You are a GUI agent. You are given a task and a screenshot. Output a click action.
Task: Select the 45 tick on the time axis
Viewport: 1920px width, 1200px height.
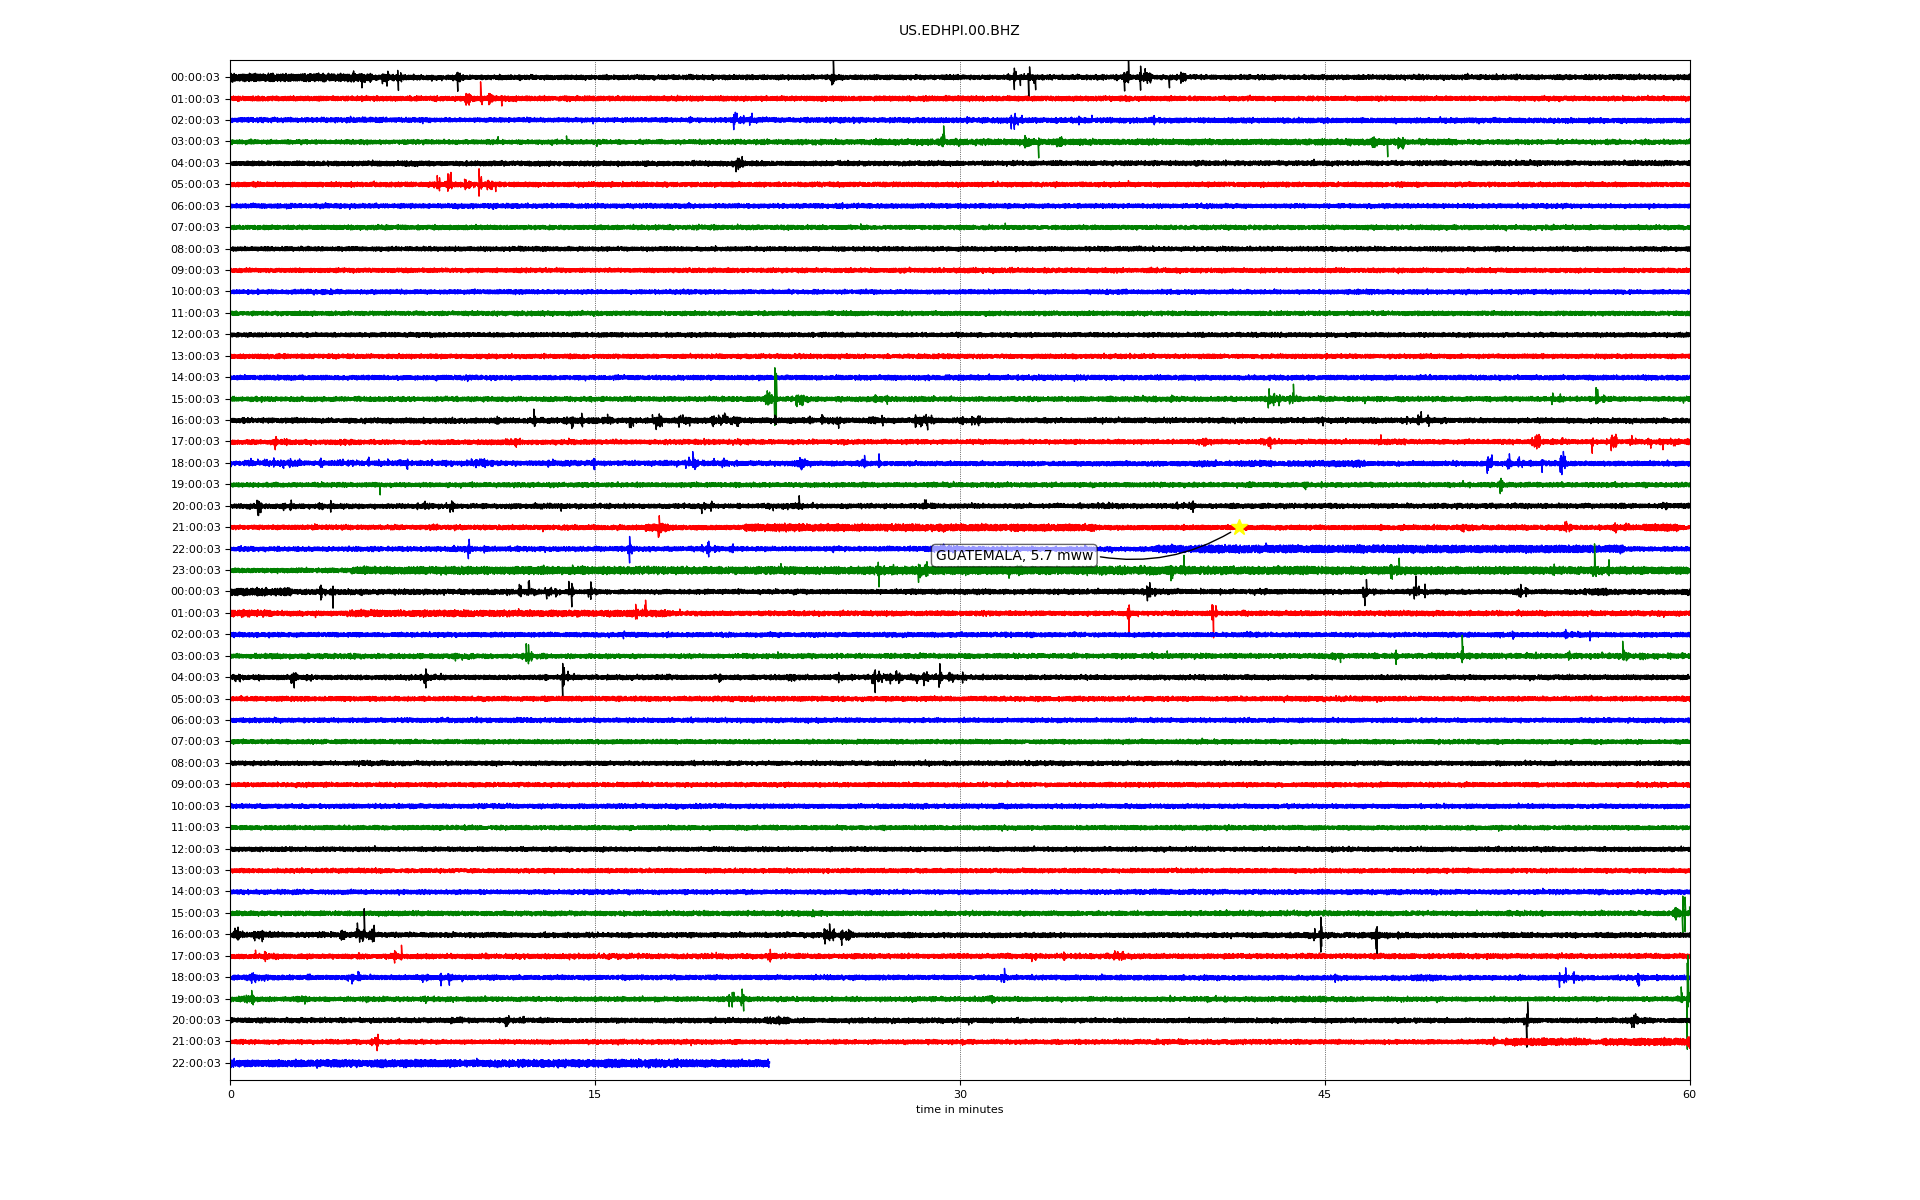pyautogui.click(x=1325, y=1094)
